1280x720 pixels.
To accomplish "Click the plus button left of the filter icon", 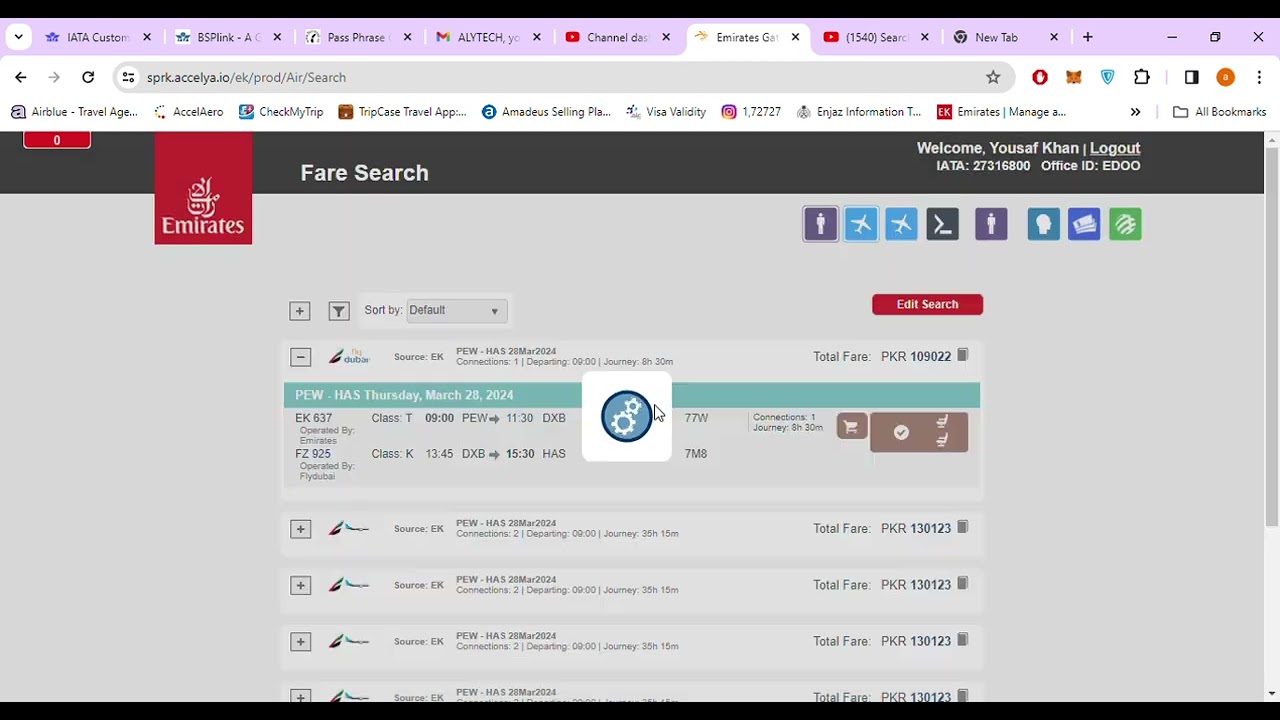I will click(x=299, y=311).
